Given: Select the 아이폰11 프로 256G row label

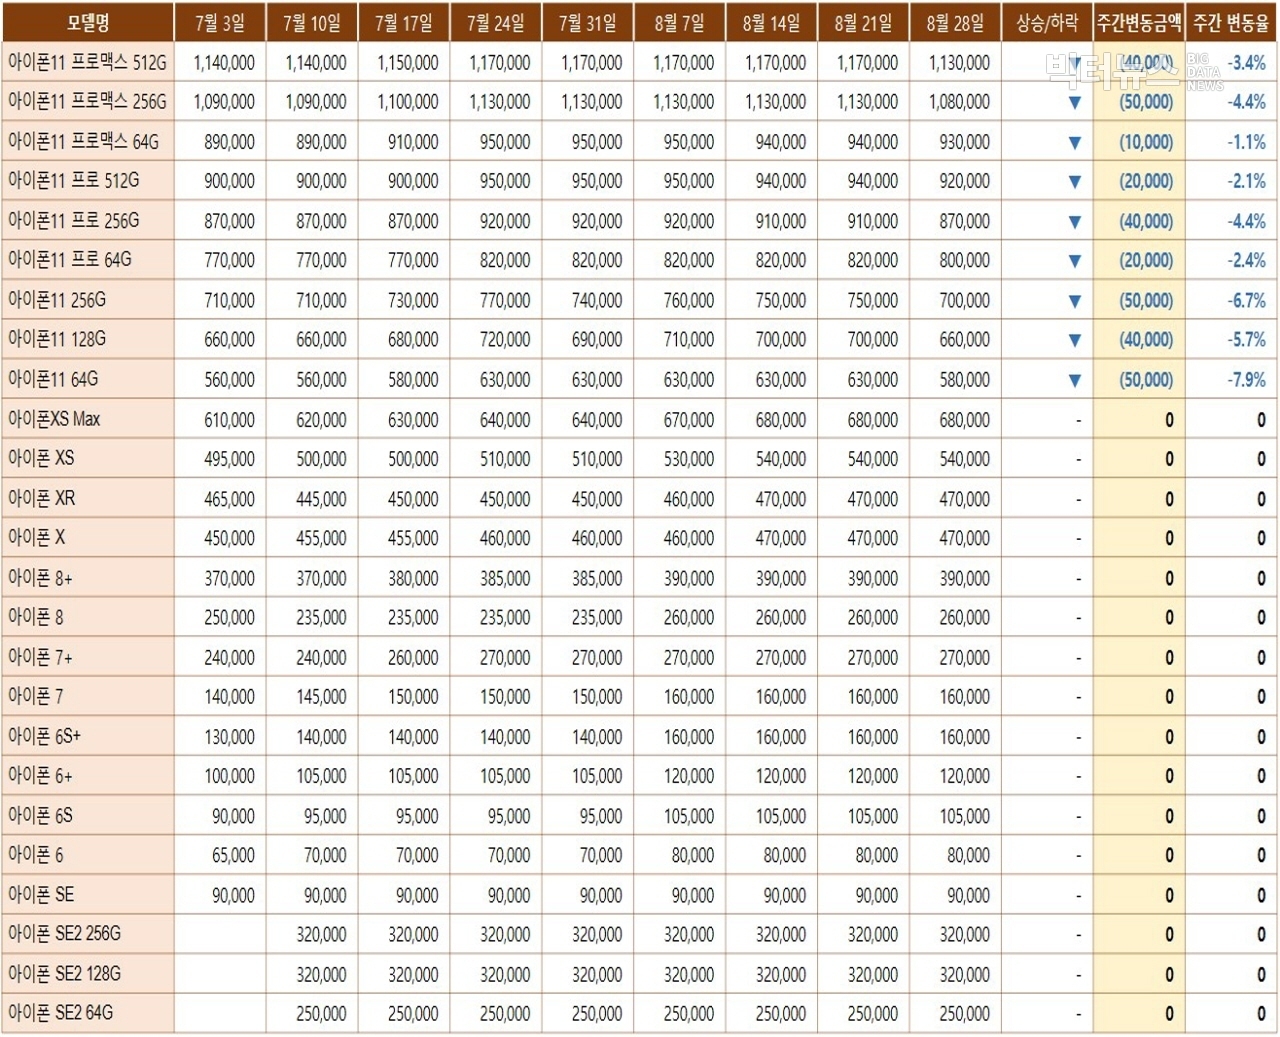Looking at the screenshot, I should 74,221.
